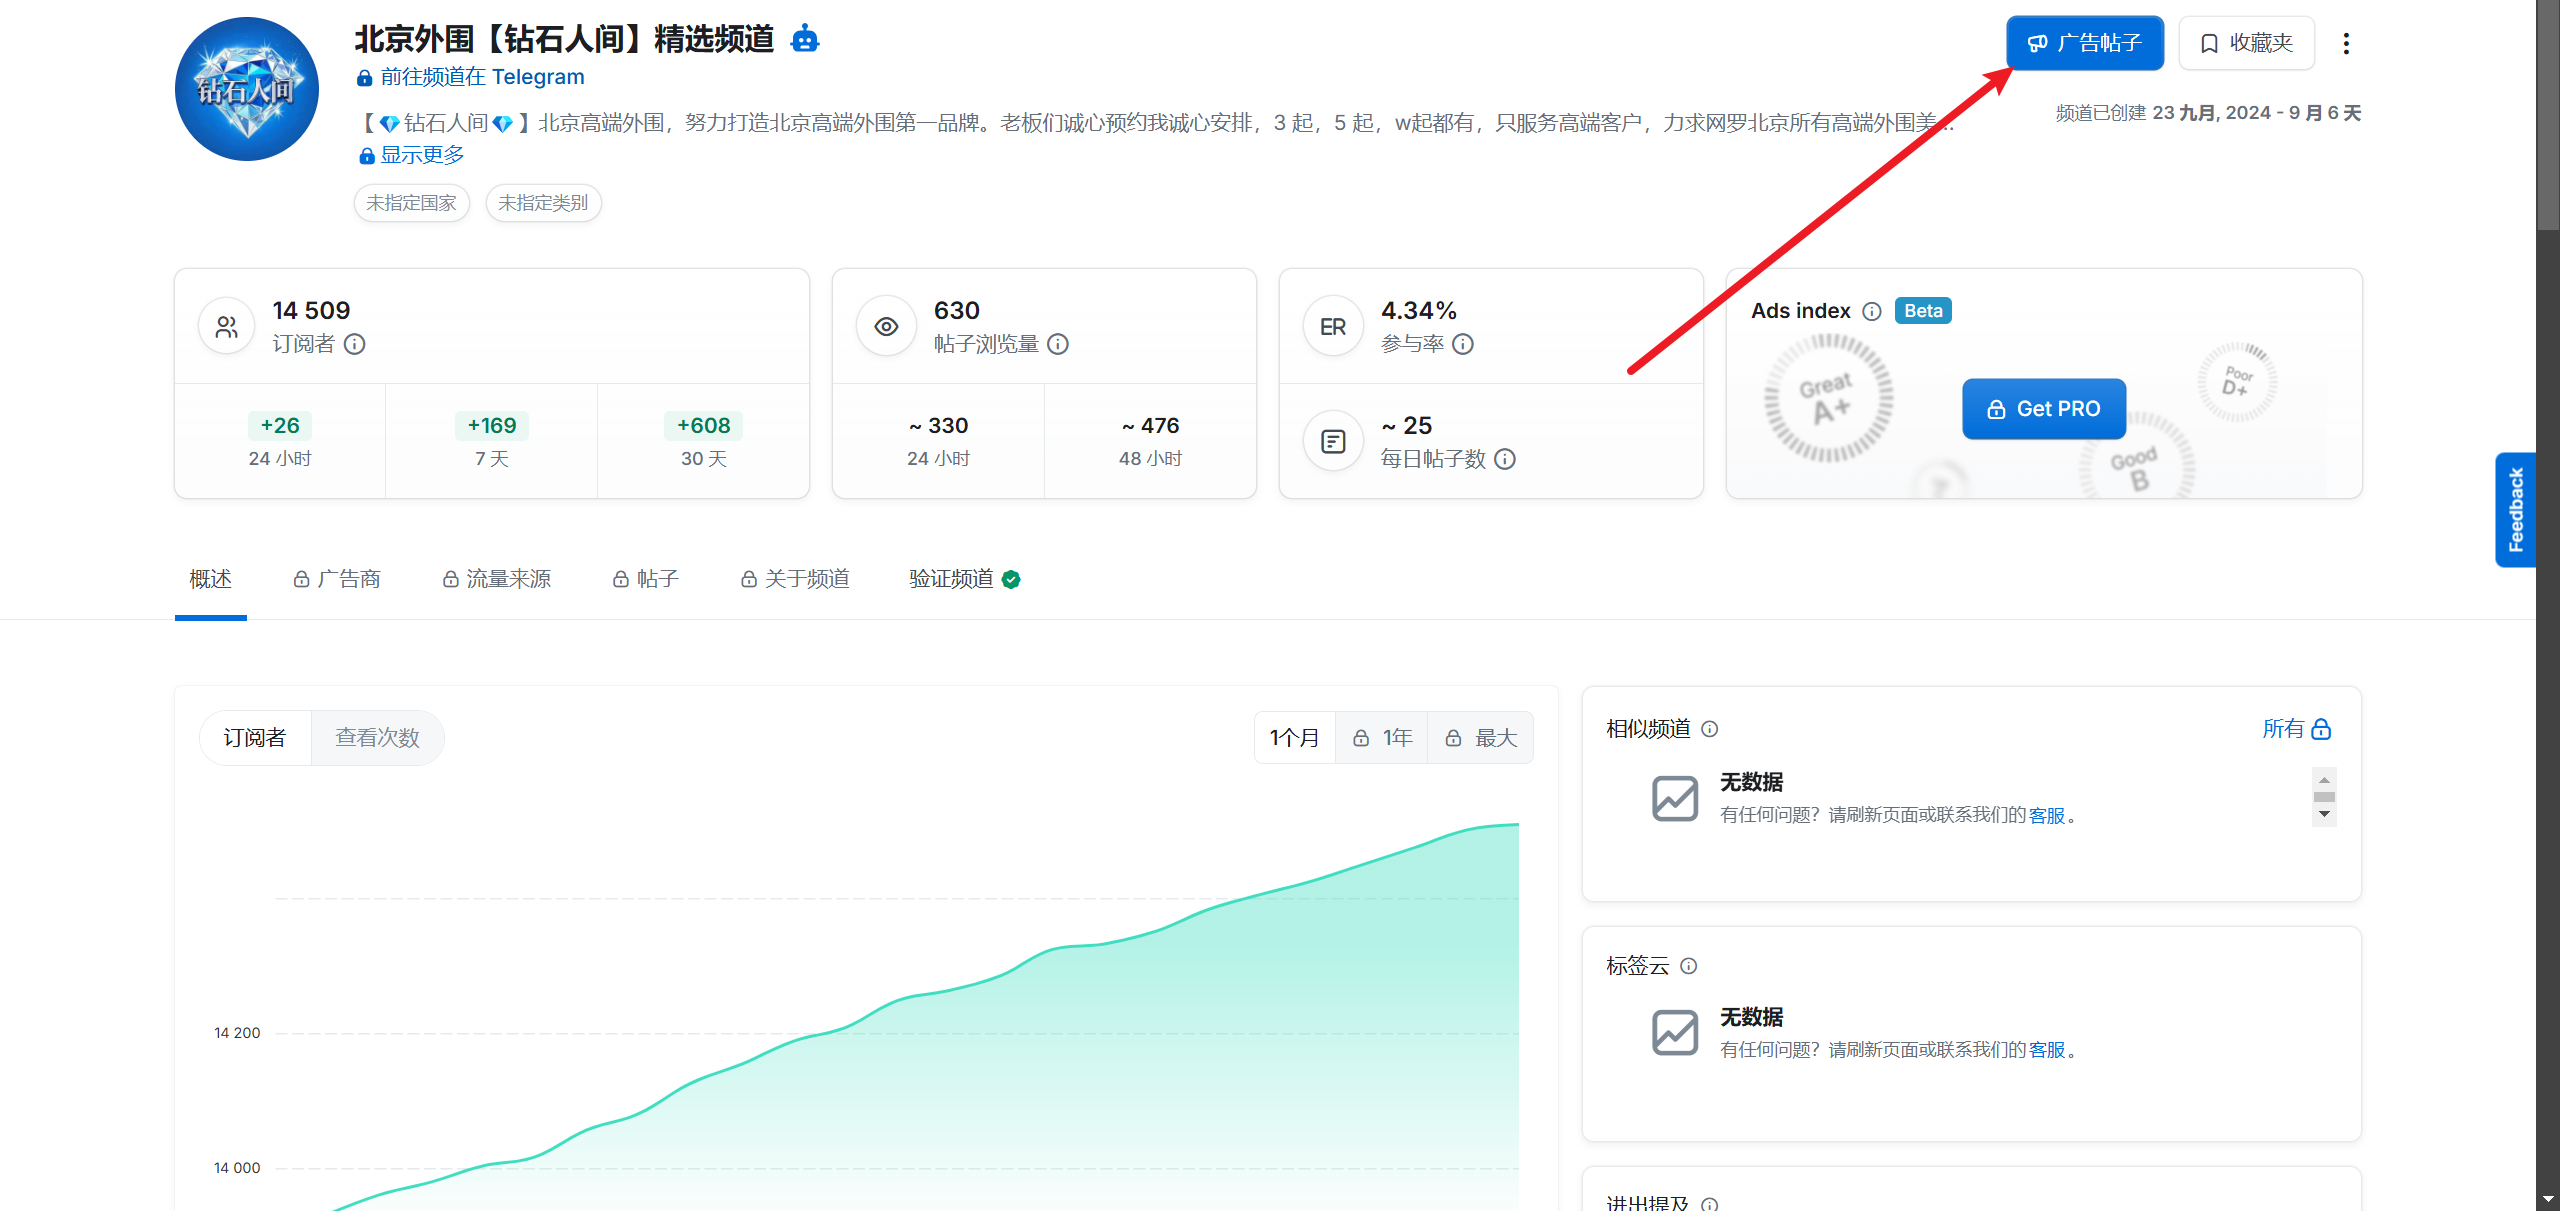Click the 未指定类别 tag
This screenshot has height=1211, width=2560.
coord(543,203)
